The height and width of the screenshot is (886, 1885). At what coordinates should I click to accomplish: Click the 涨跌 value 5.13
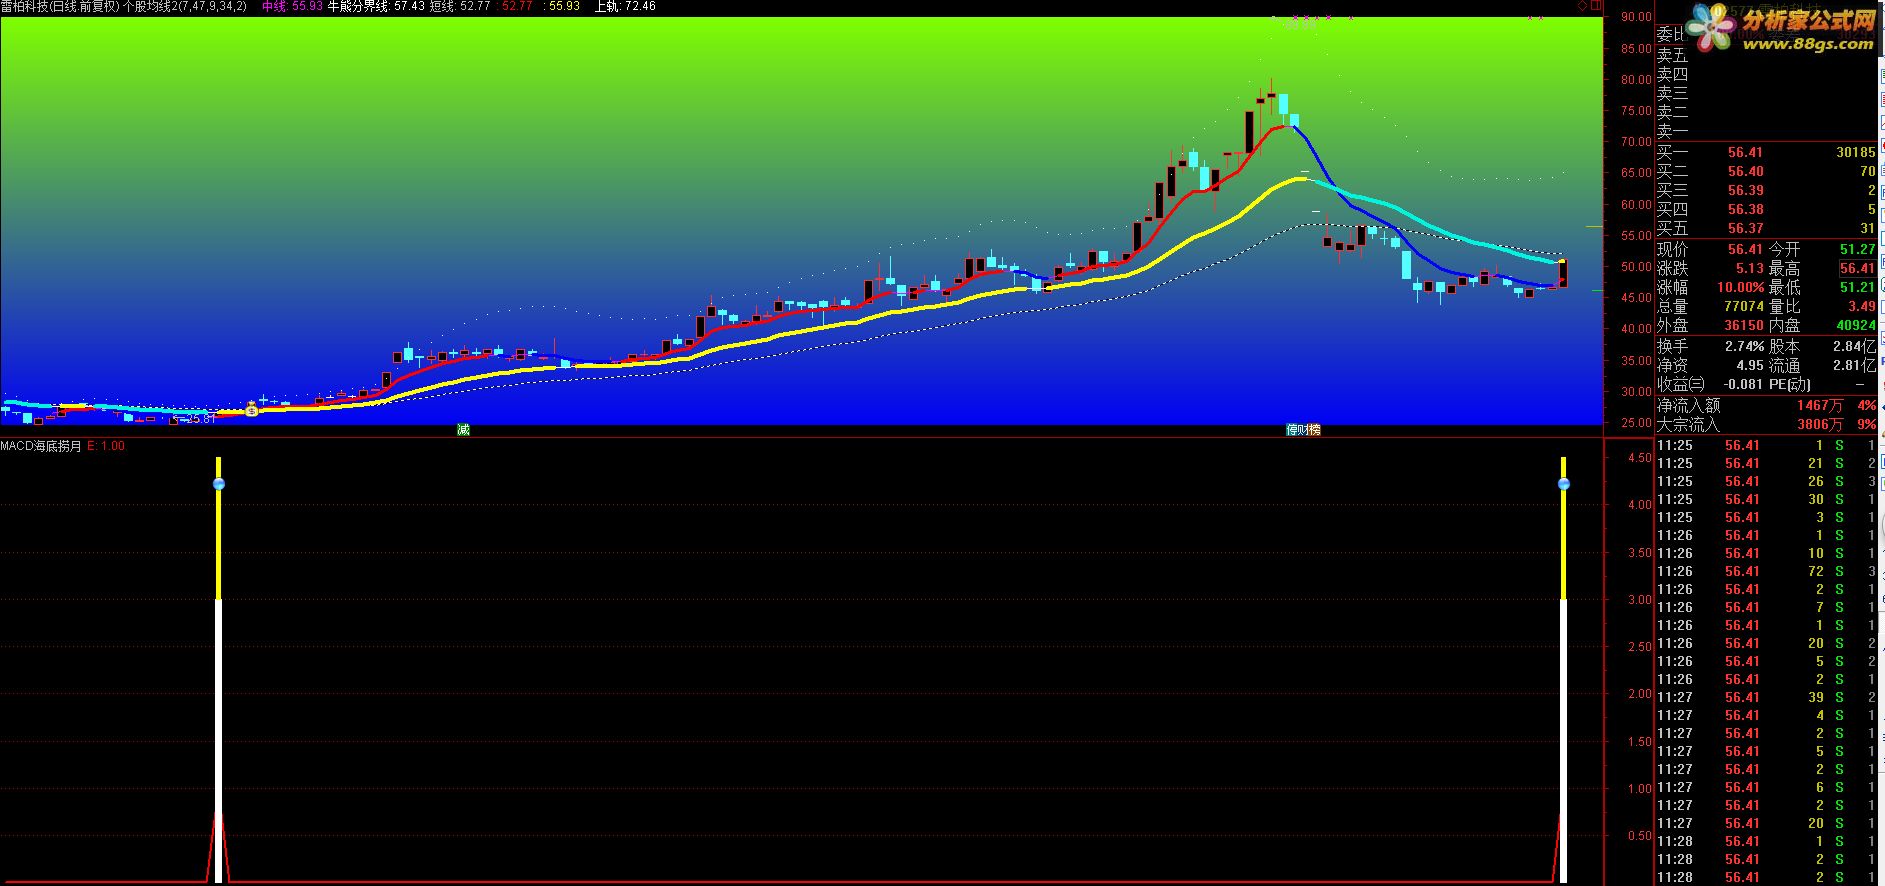(1749, 268)
